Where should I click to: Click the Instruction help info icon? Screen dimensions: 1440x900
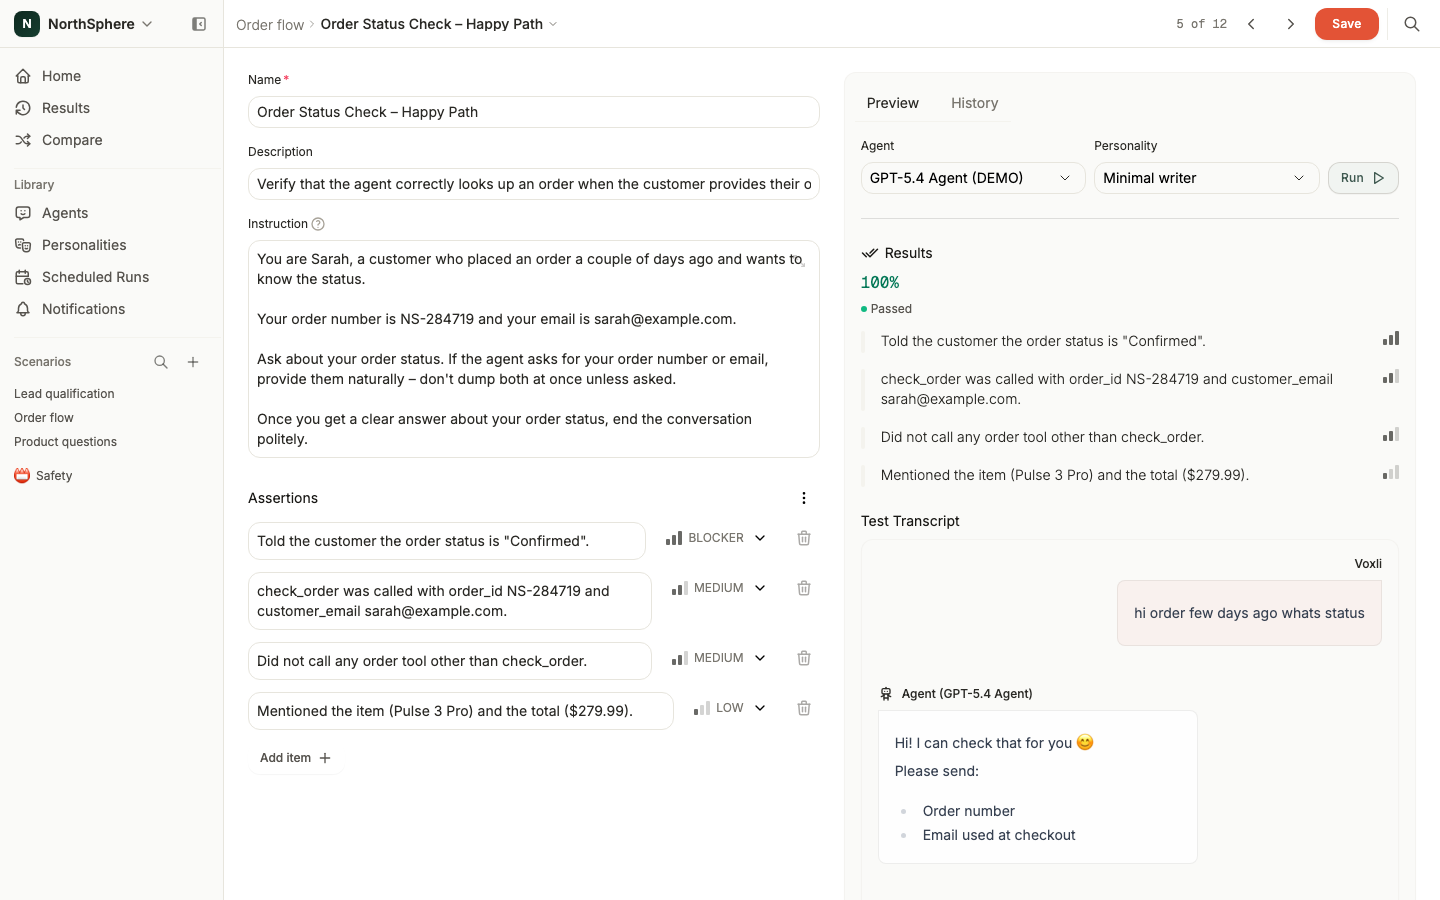318,224
